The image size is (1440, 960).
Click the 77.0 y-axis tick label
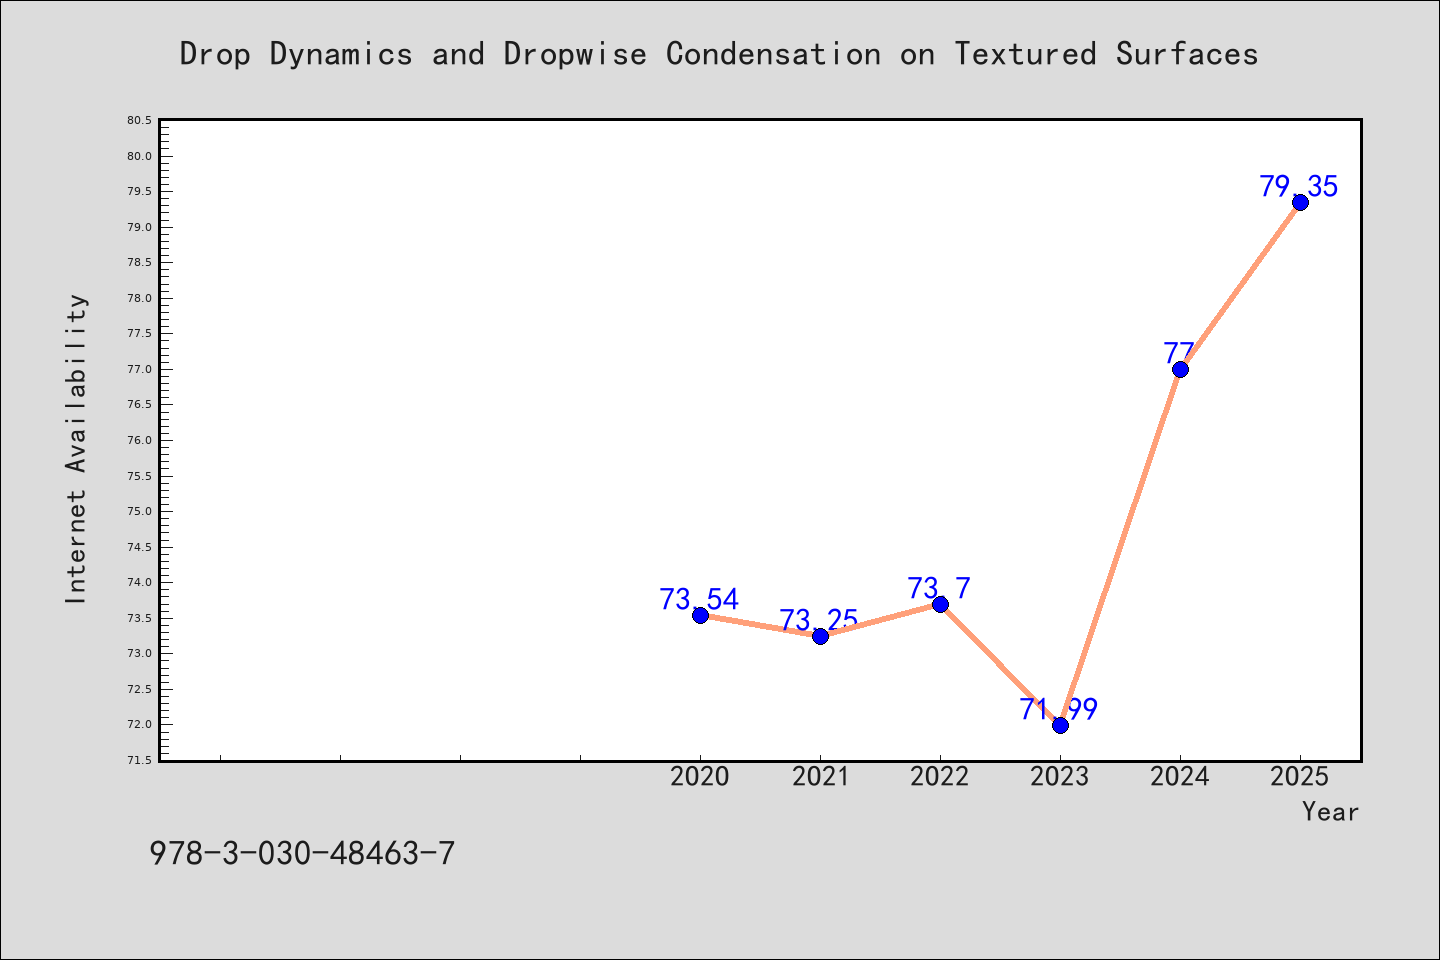point(139,369)
